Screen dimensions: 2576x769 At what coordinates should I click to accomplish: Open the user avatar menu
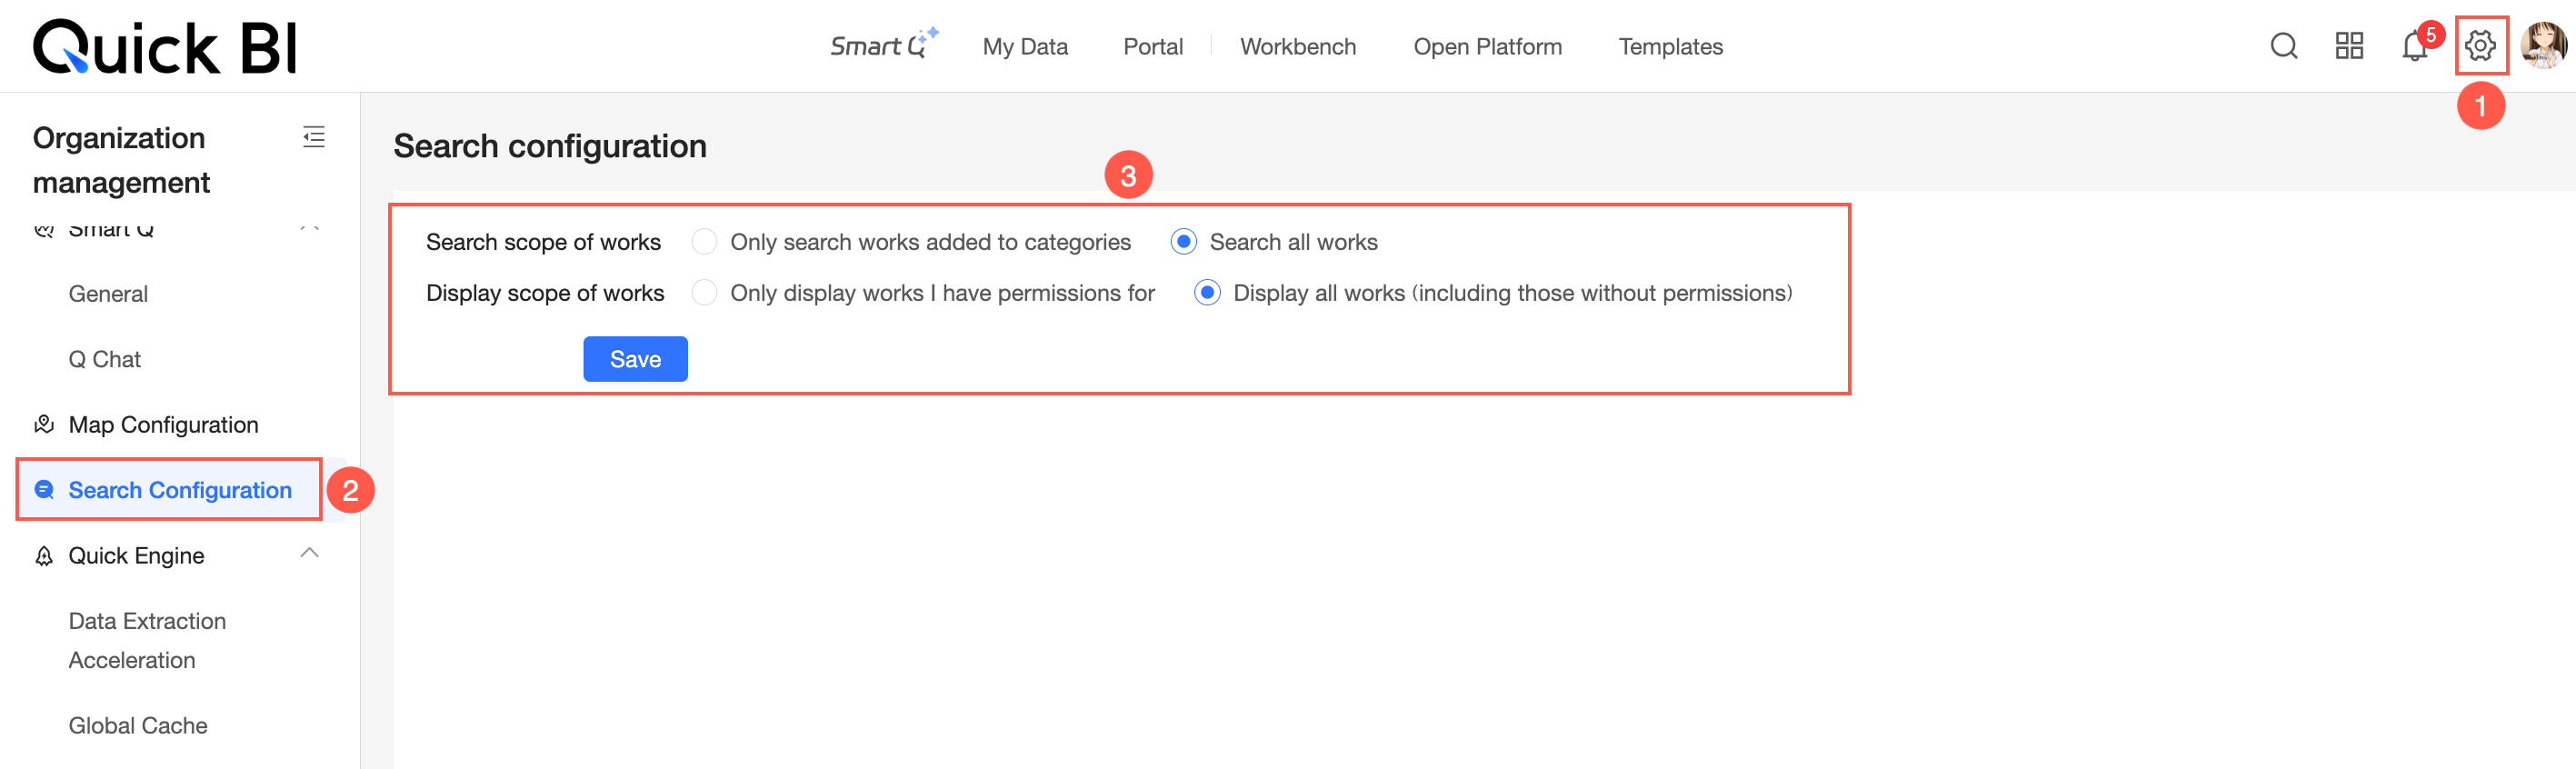(x=2543, y=46)
